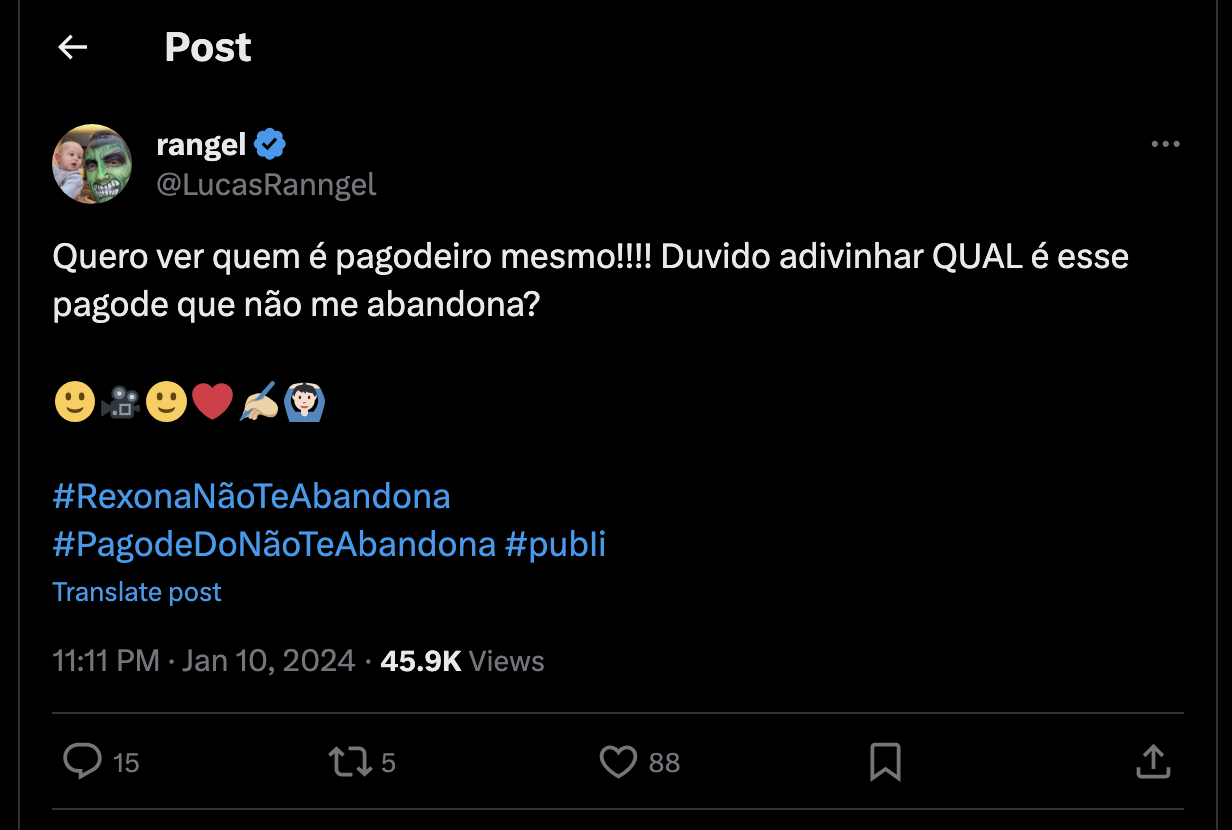
Task: Like the post with the heart icon
Action: click(618, 762)
